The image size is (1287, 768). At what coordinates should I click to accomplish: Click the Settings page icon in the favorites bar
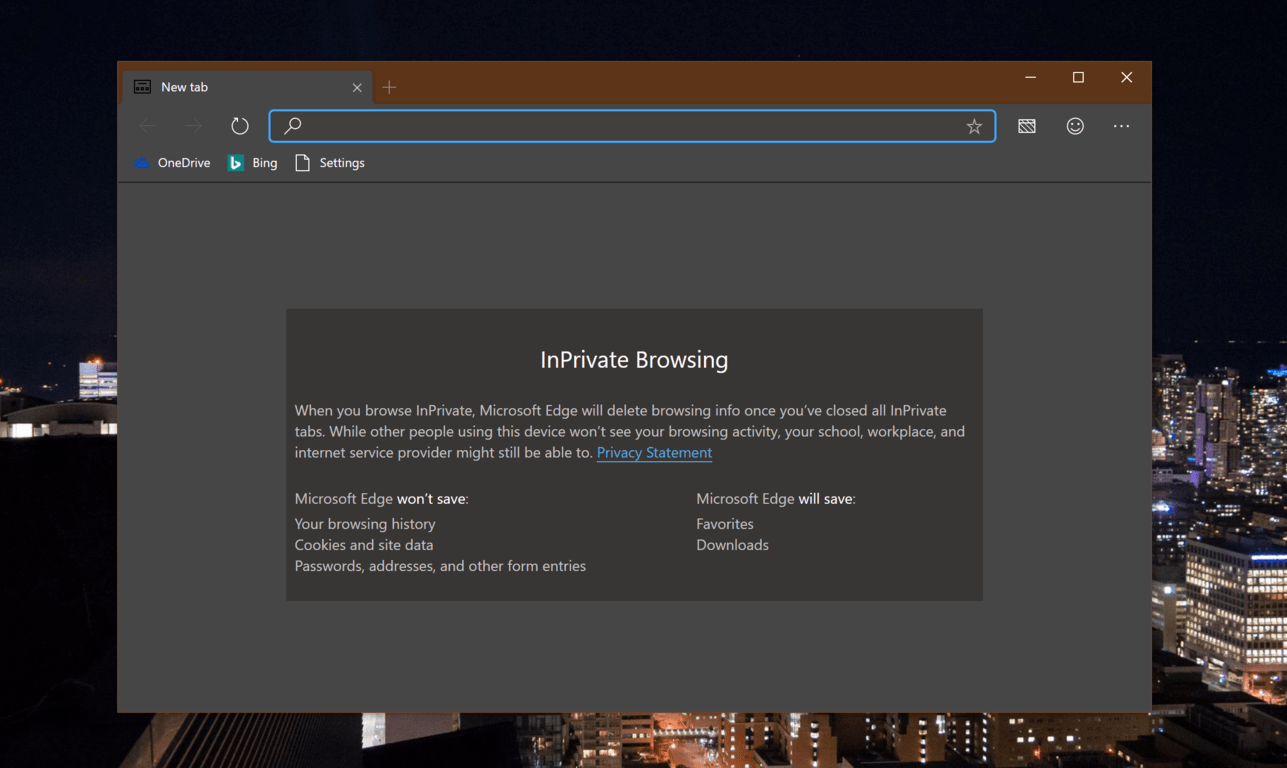302,163
